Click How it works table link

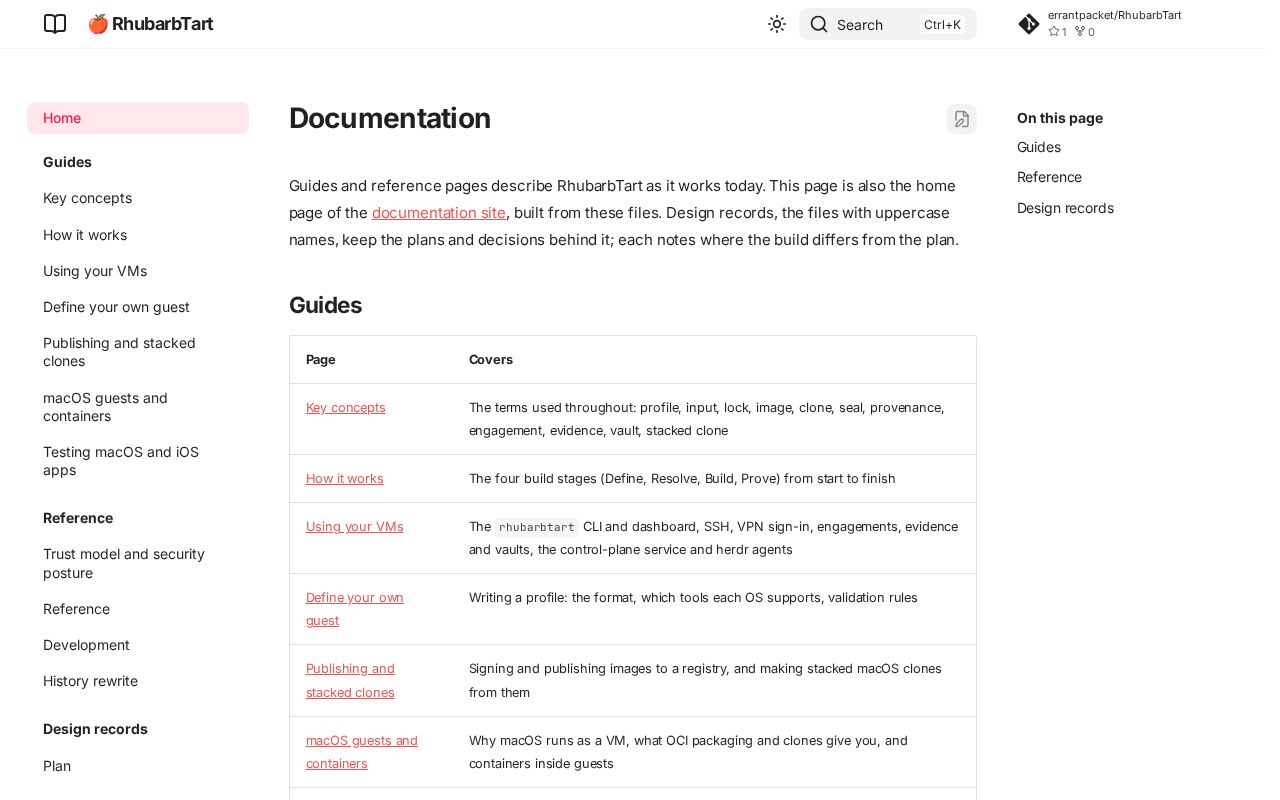tap(345, 478)
